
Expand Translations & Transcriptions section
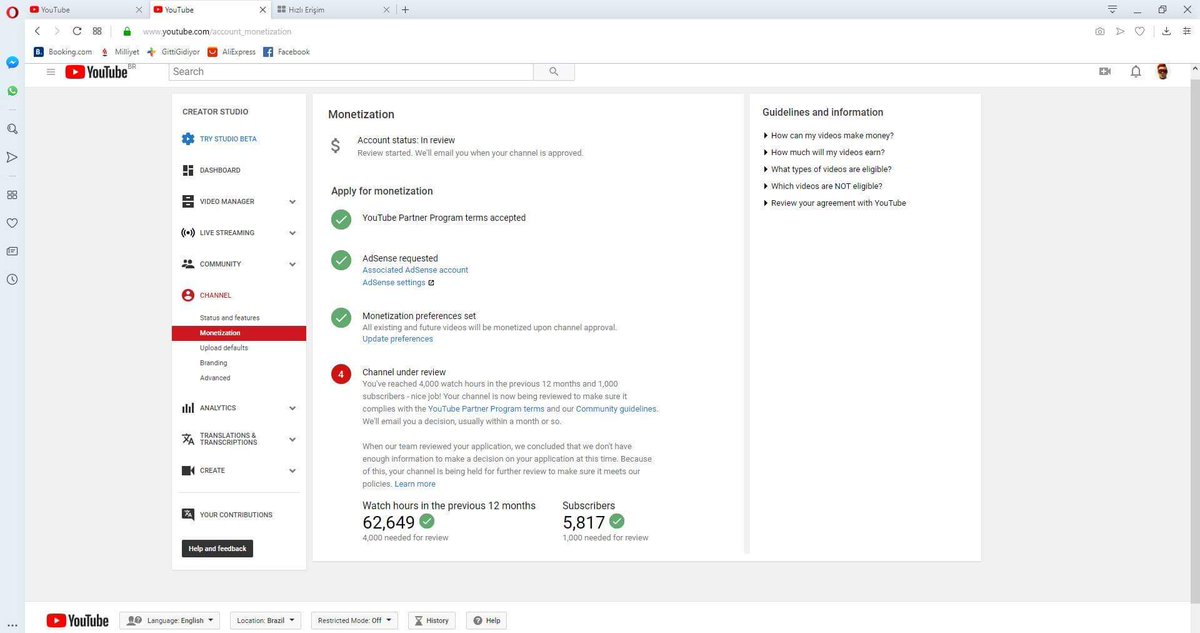tap(292, 439)
